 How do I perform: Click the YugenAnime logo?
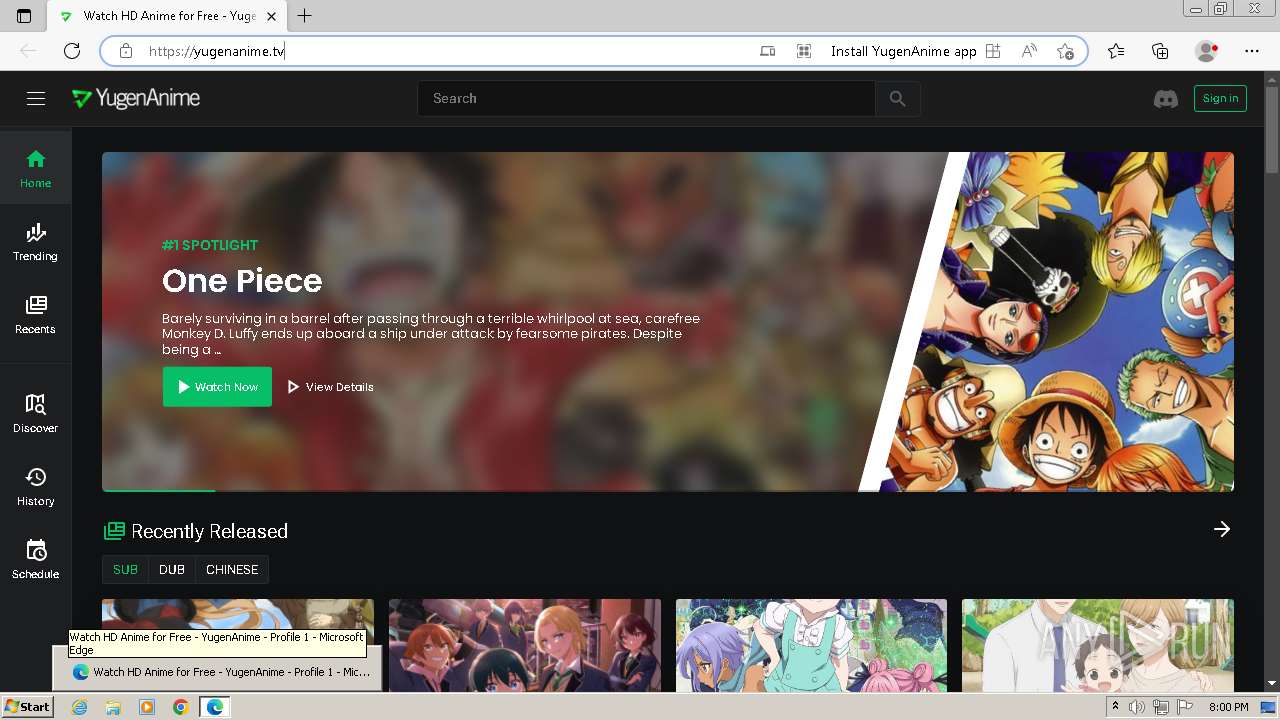[x=136, y=98]
